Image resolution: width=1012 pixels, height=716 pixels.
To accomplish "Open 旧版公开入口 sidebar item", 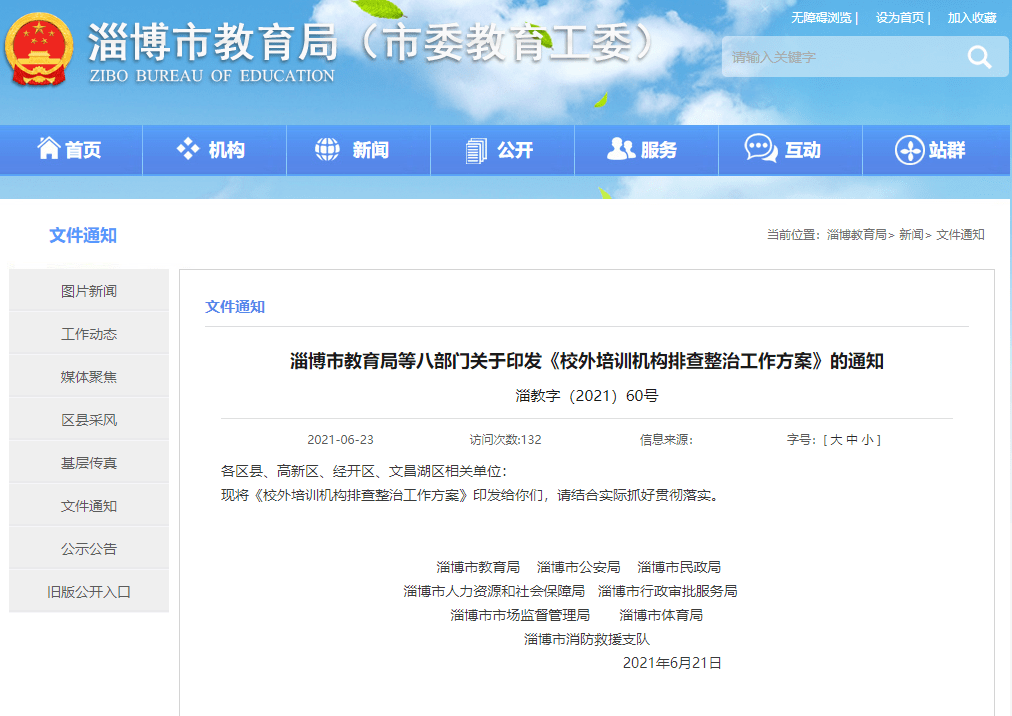I will pyautogui.click(x=89, y=592).
